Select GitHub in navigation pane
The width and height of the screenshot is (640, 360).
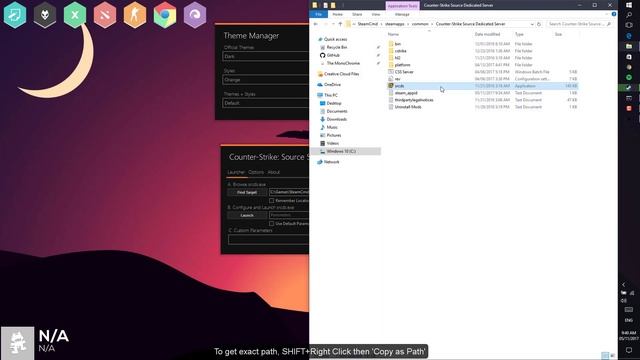pos(333,55)
